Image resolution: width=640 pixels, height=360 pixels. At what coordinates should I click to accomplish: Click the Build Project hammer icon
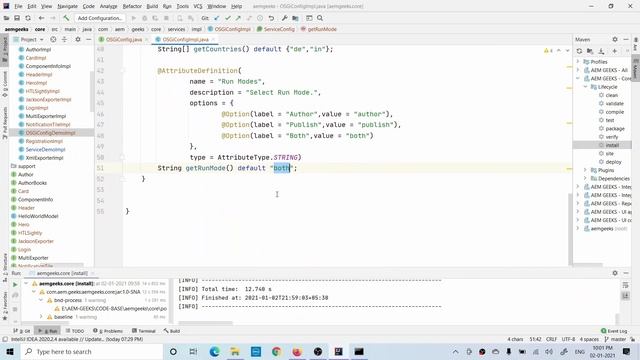coord(66,18)
